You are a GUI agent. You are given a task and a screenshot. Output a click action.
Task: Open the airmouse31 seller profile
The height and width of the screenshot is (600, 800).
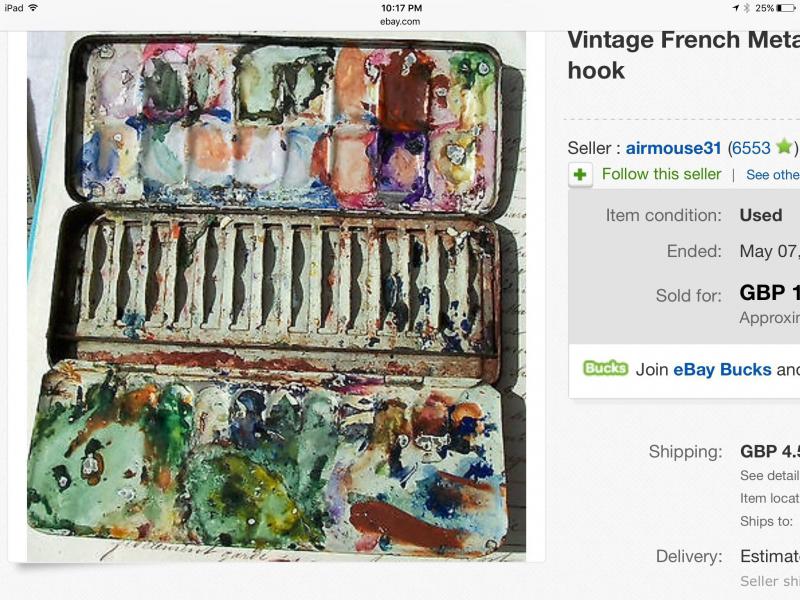pos(673,148)
